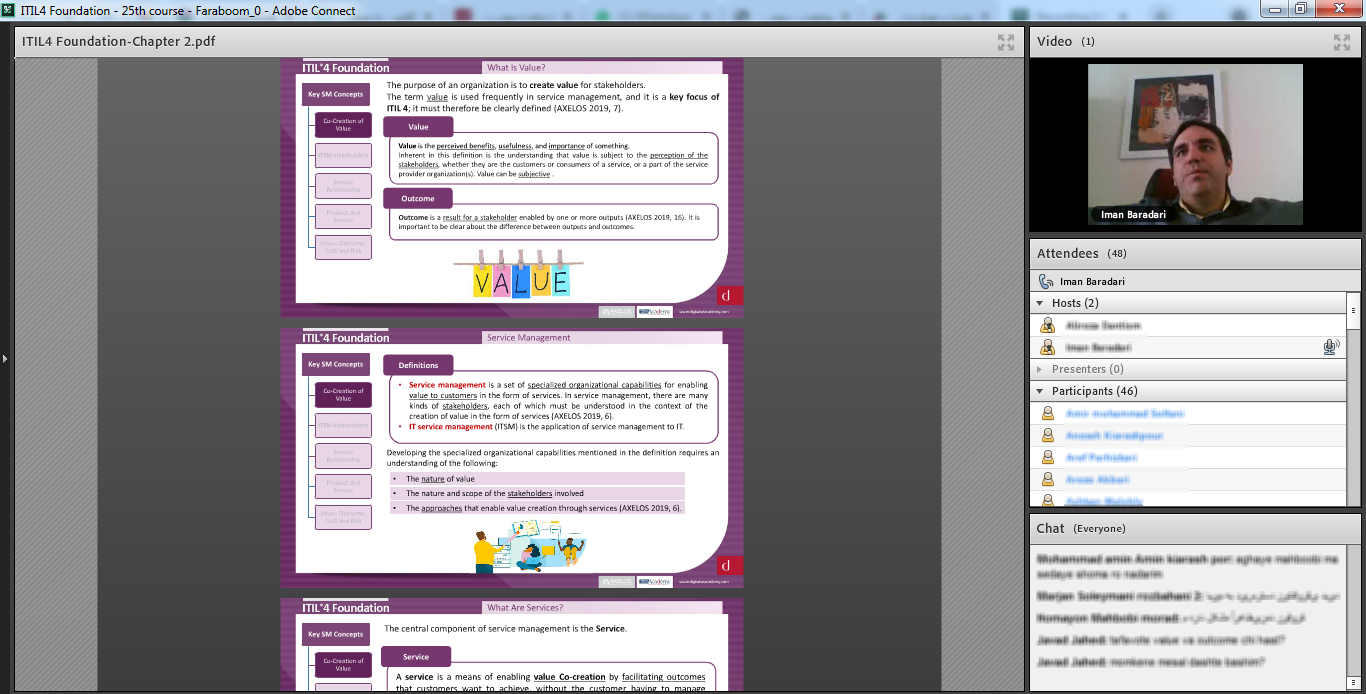Click the 'Service' heading box on the last slide
The image size is (1366, 694).
416,657
